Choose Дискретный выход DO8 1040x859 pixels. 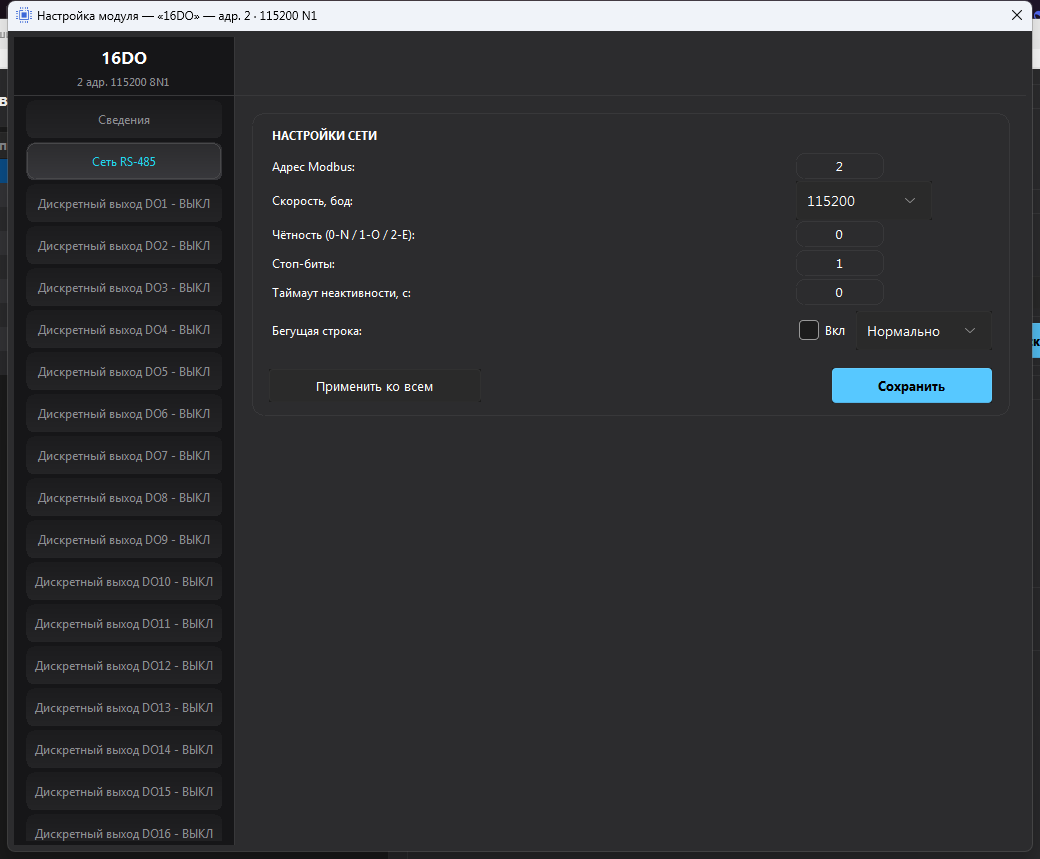(124, 497)
